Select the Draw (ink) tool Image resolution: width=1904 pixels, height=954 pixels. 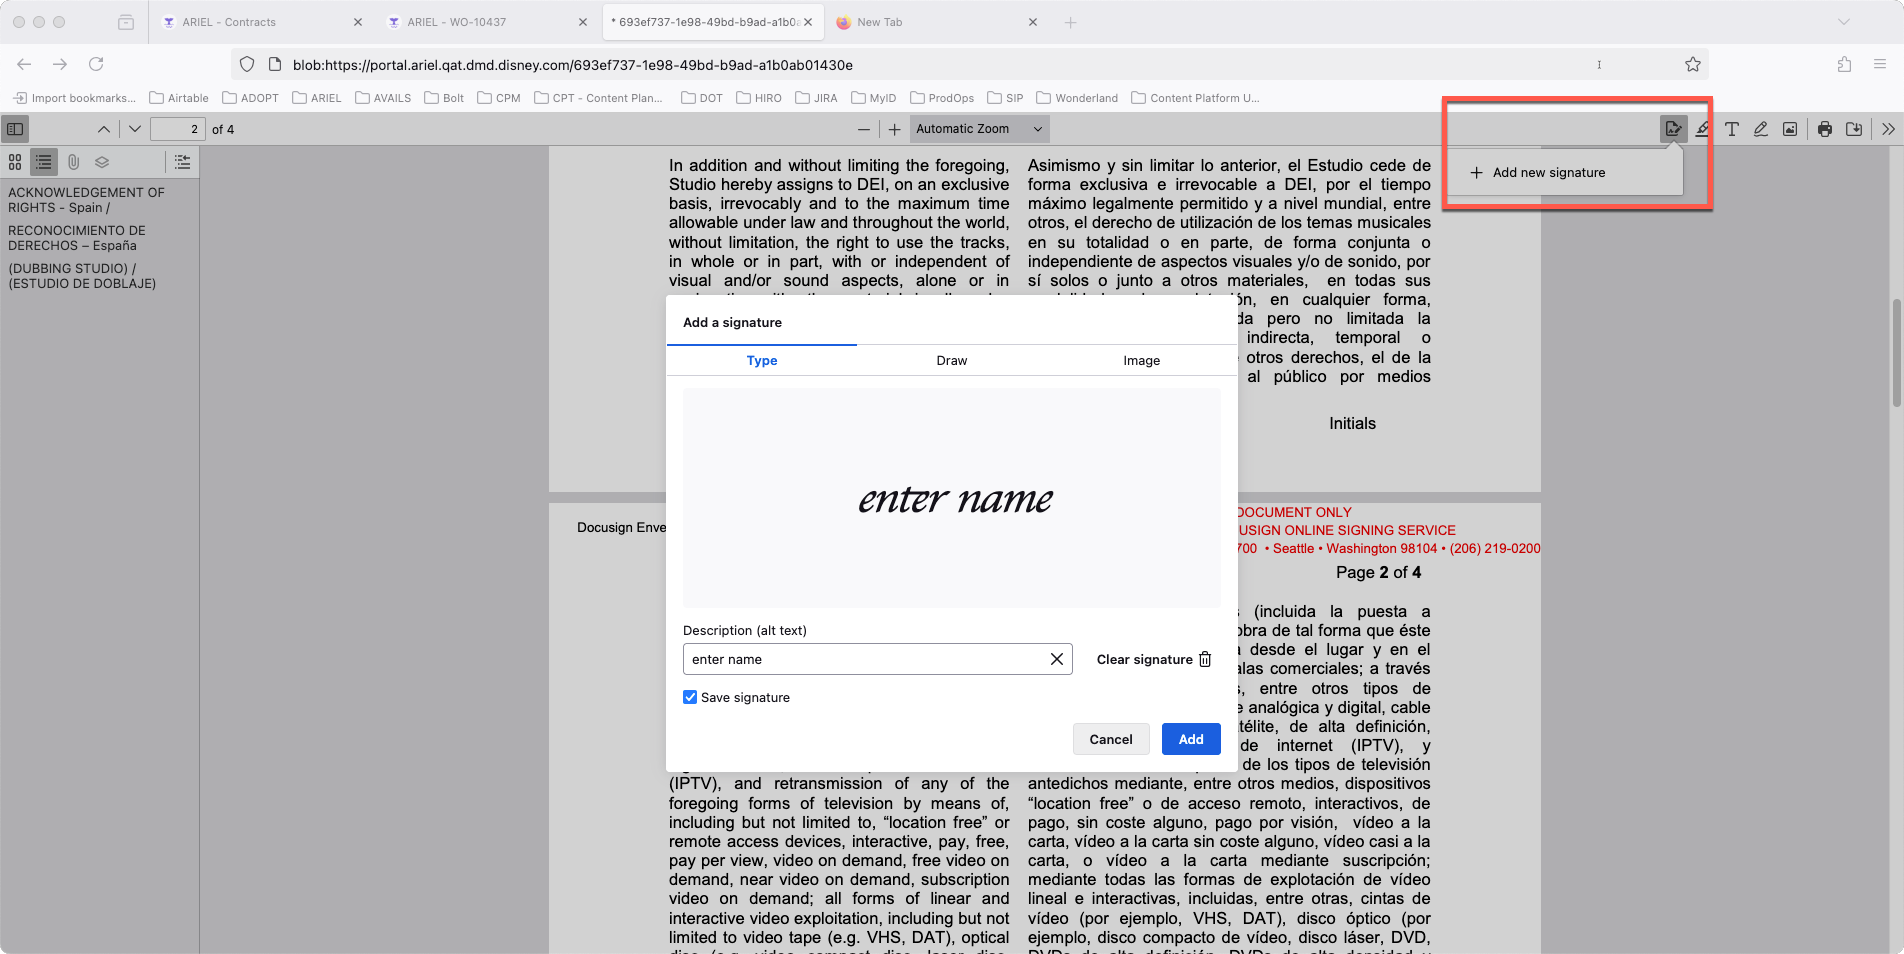[1761, 129]
